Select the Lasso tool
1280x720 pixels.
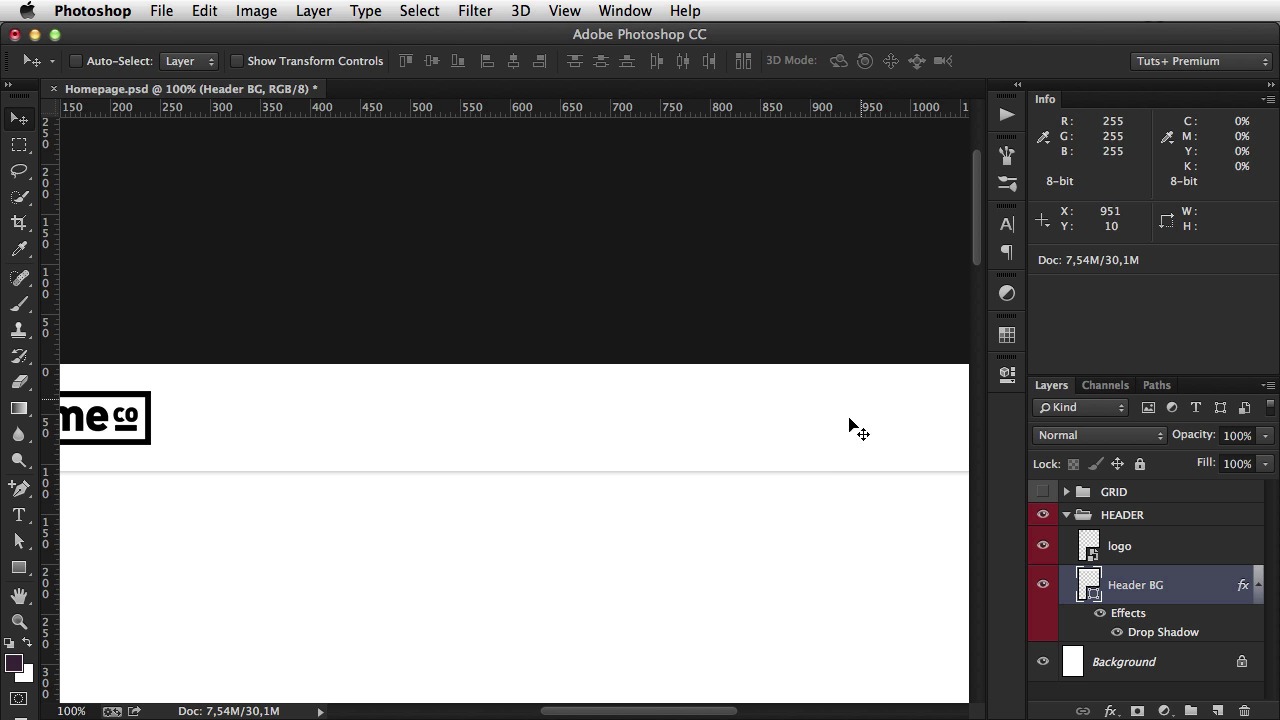[19, 171]
